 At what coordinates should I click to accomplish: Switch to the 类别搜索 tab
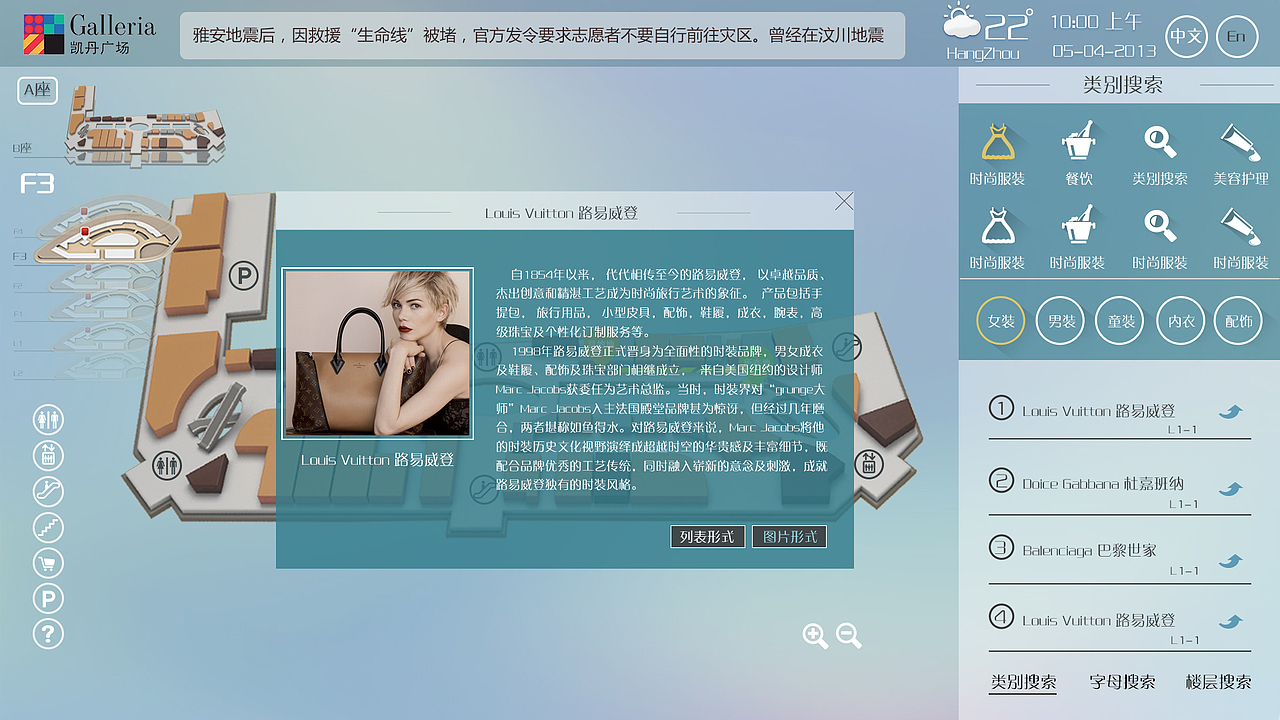[x=1024, y=682]
